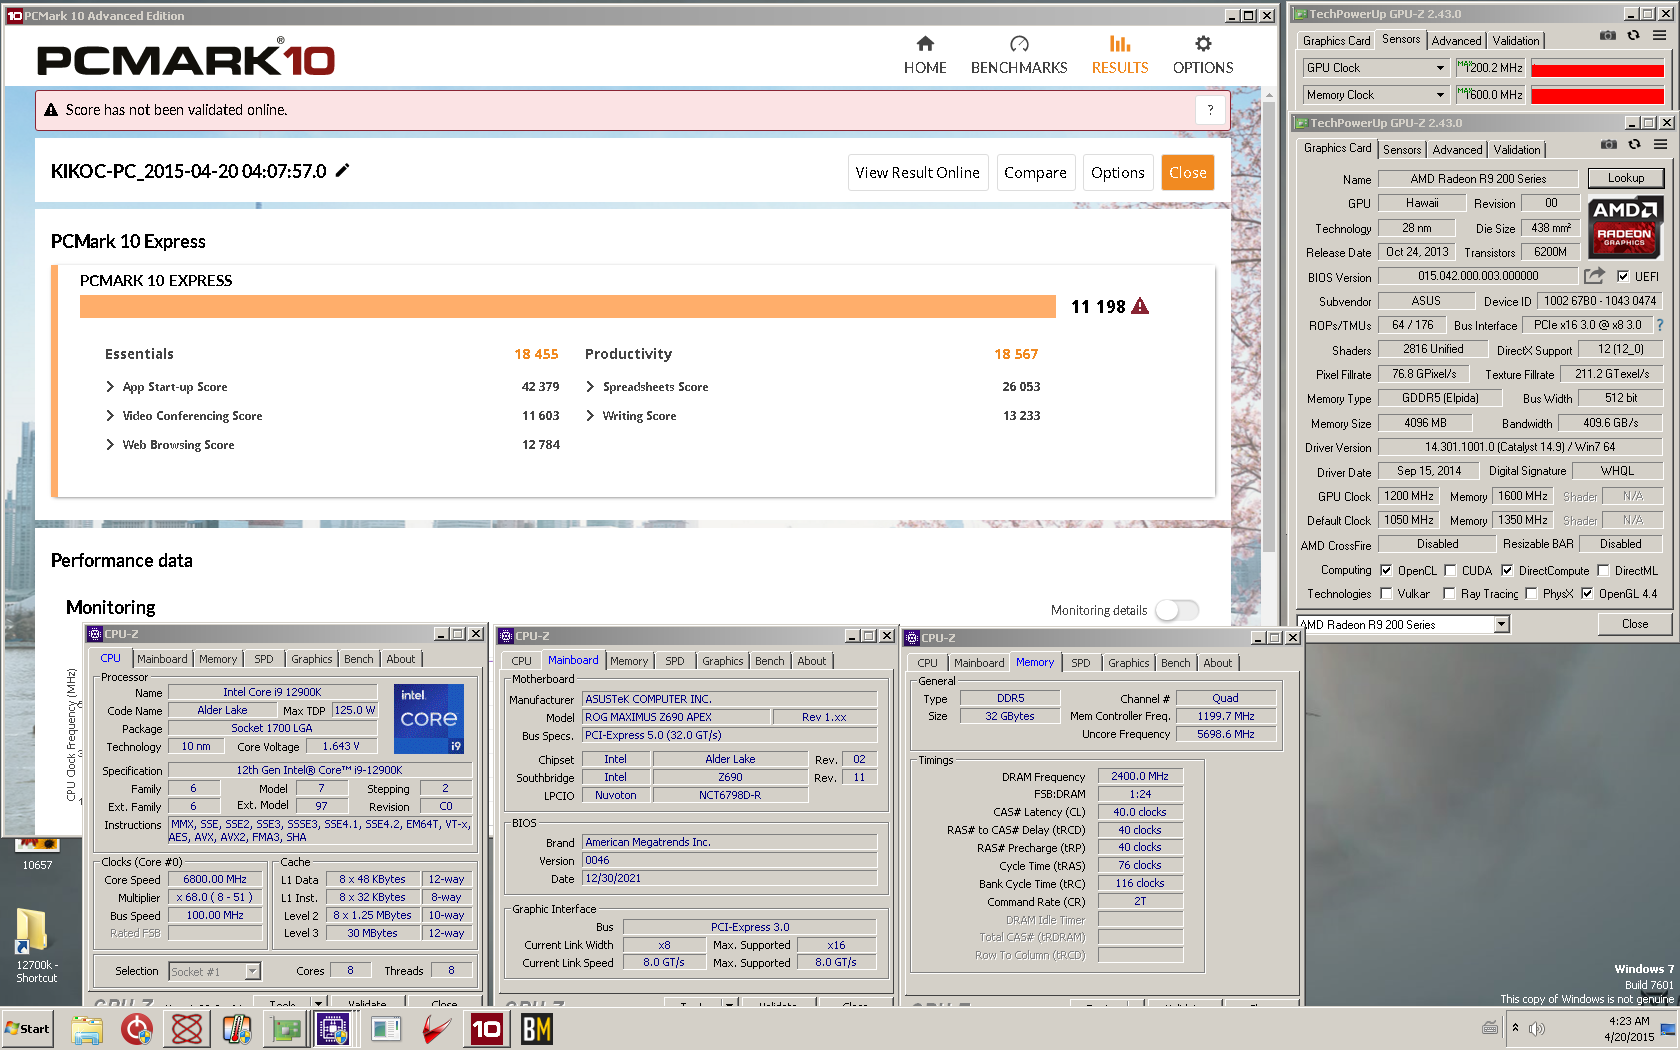
Task: Click the Compare button
Action: pos(1035,172)
